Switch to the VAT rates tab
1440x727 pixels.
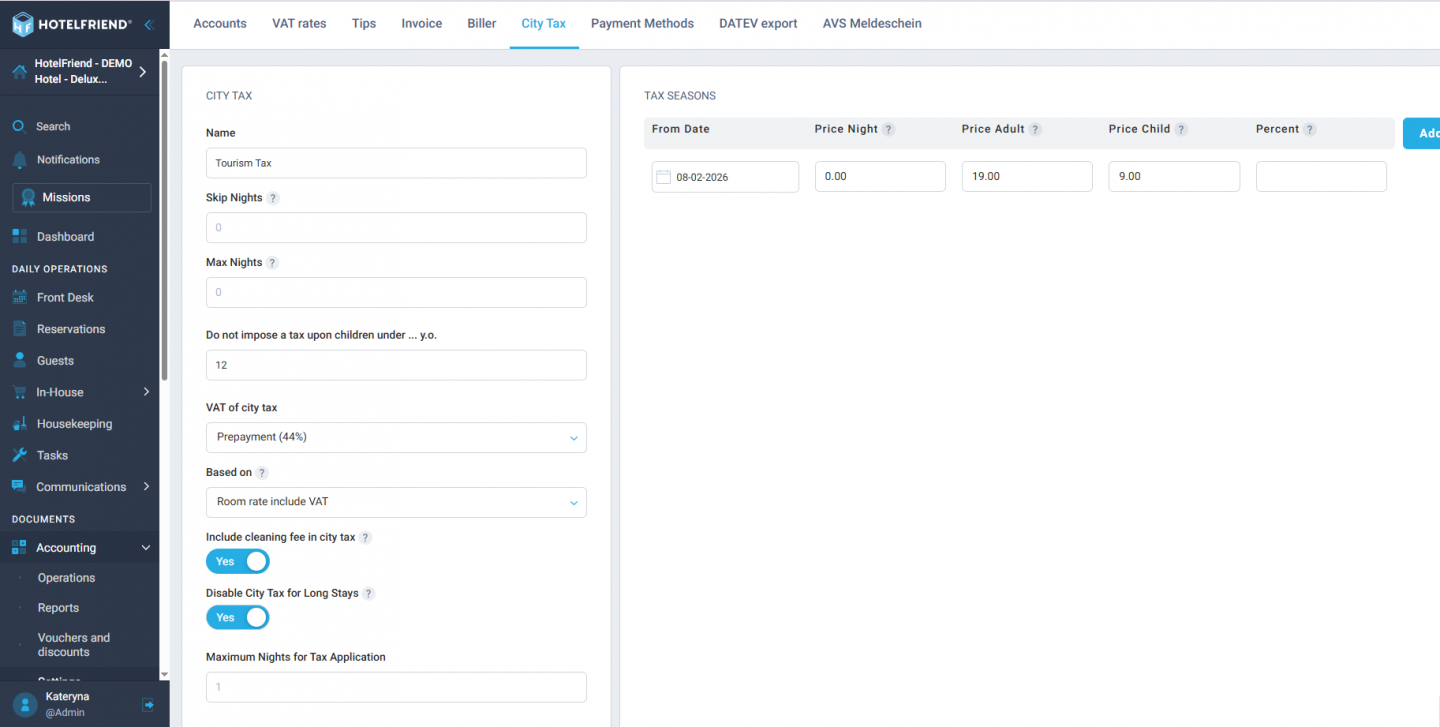coord(299,24)
